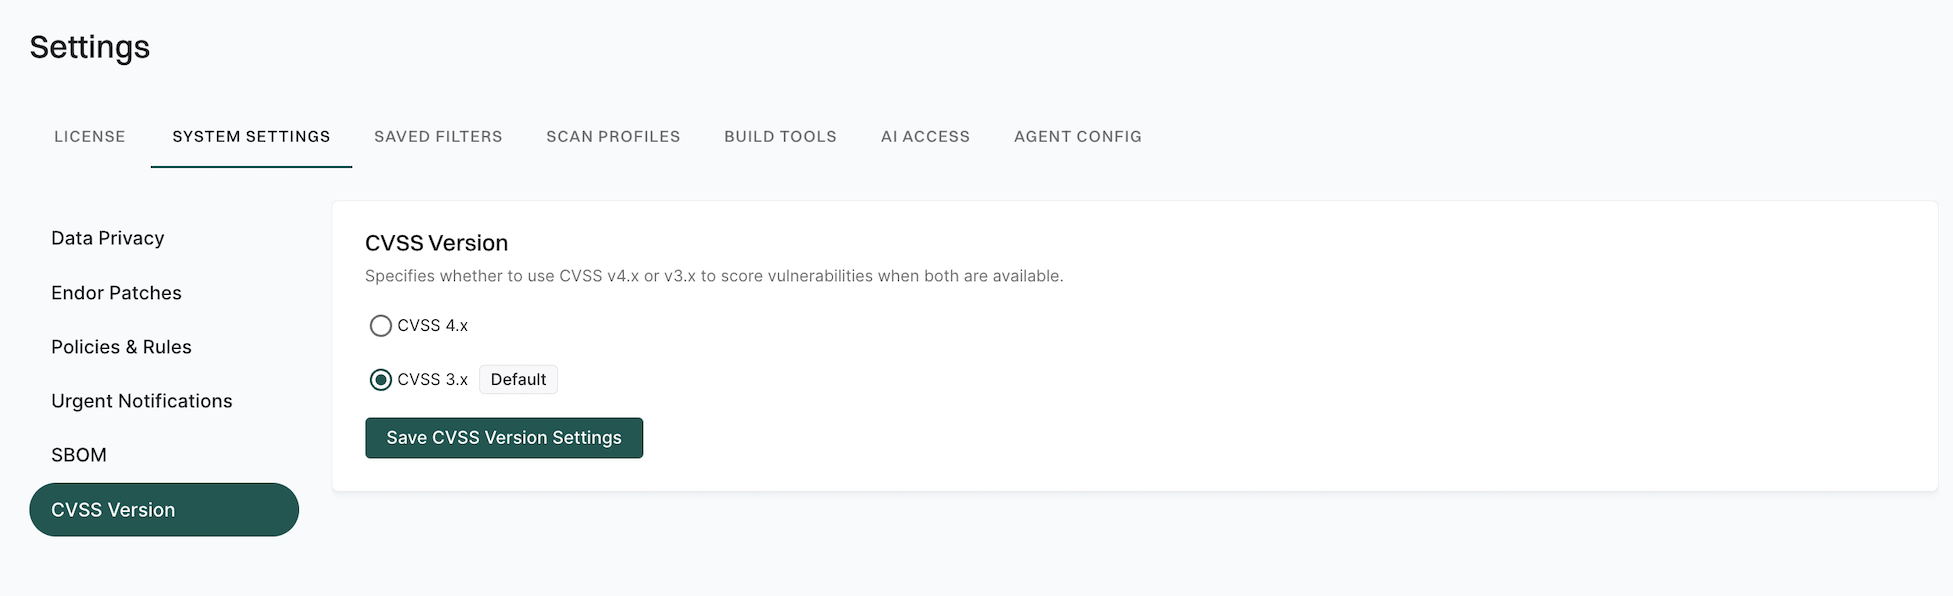Go to the Agent Config tab

1078,137
